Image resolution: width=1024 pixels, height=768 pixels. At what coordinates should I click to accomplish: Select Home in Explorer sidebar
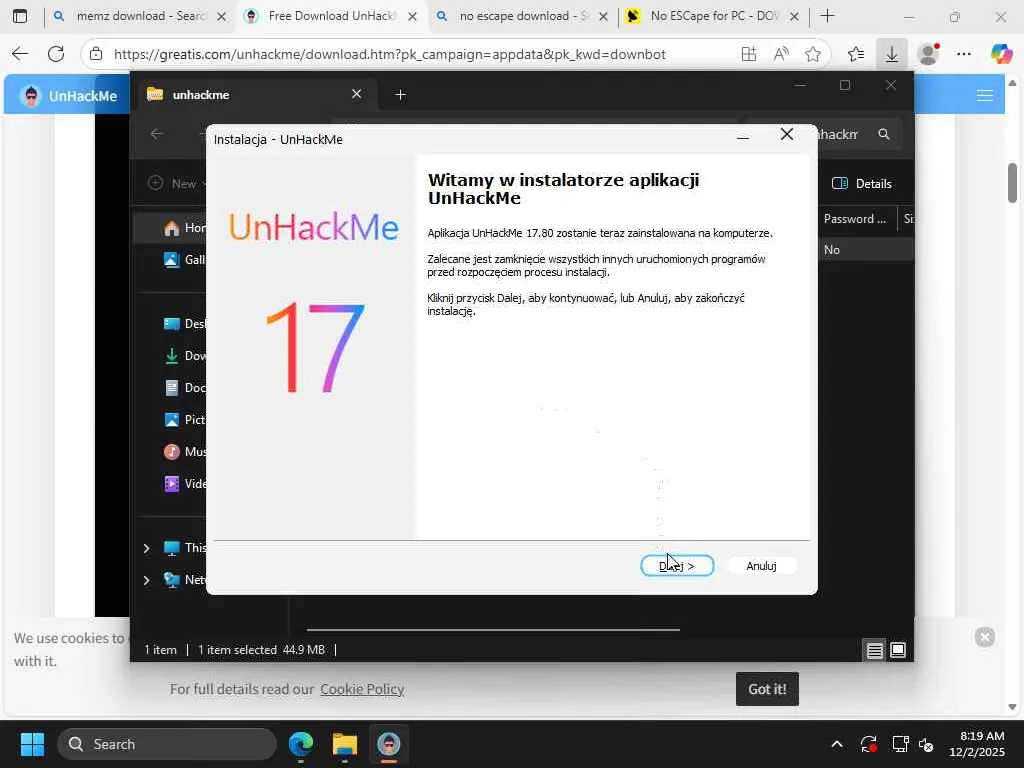(x=184, y=227)
